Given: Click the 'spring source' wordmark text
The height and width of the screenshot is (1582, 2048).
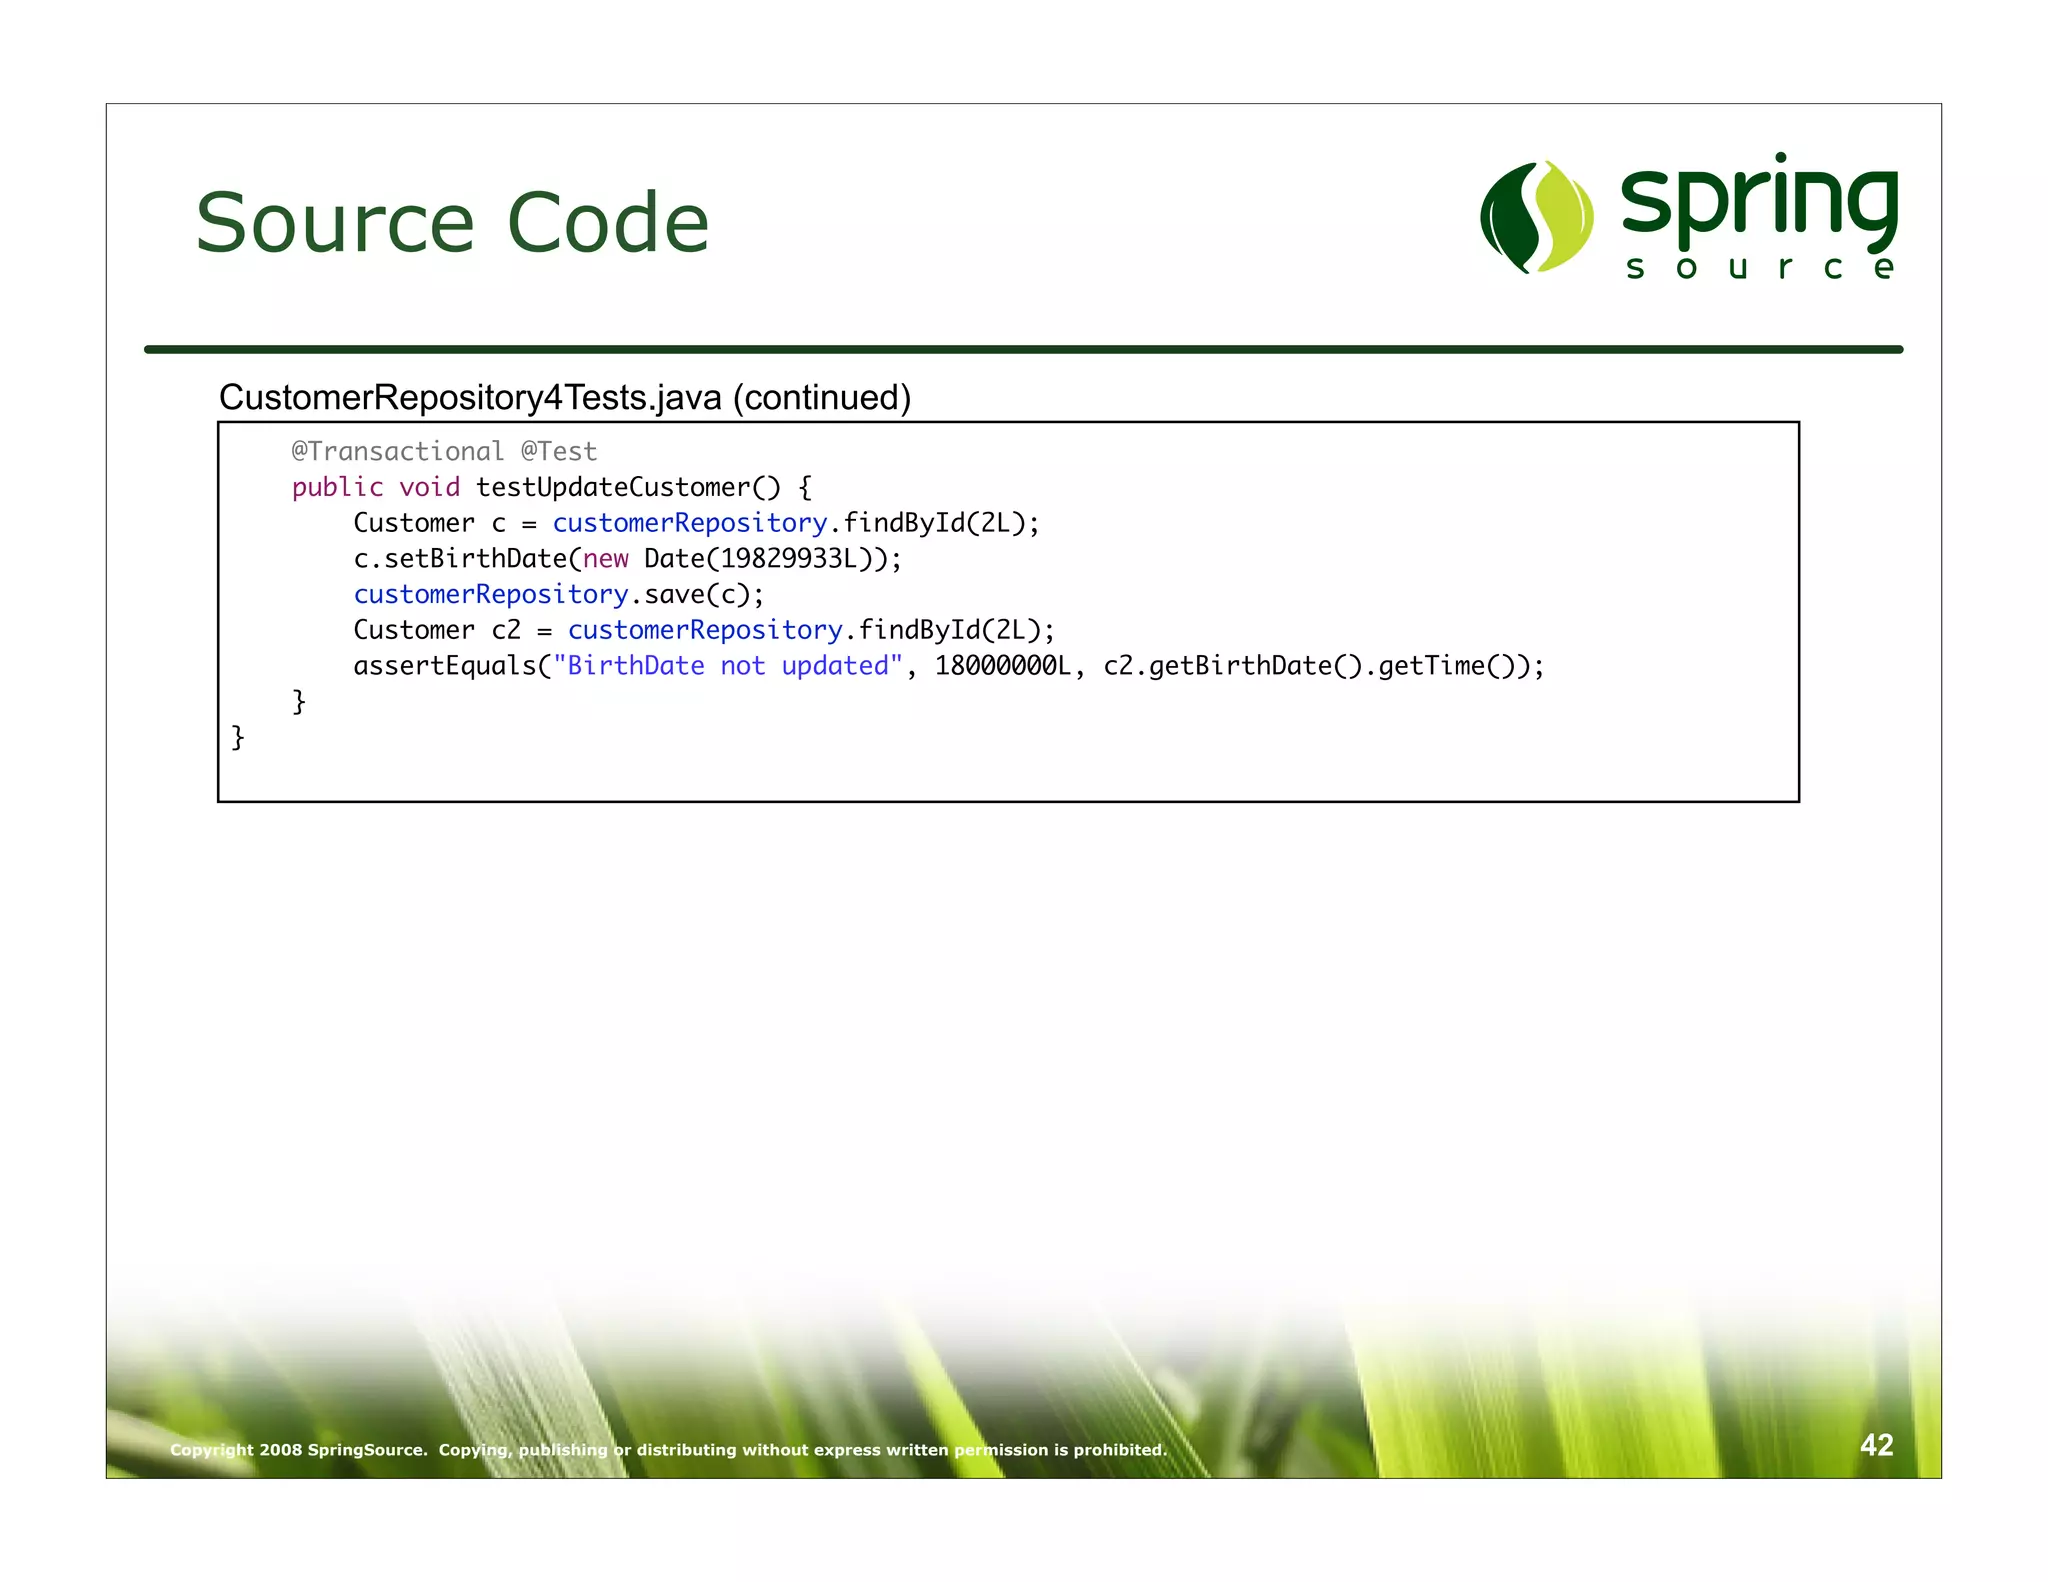Looking at the screenshot, I should click(1760, 216).
